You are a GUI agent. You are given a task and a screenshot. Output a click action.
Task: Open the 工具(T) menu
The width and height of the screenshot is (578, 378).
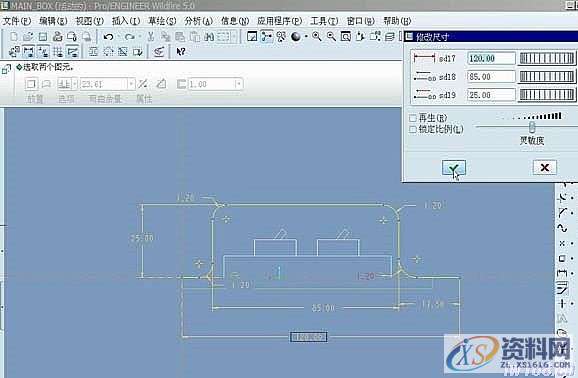[324, 21]
